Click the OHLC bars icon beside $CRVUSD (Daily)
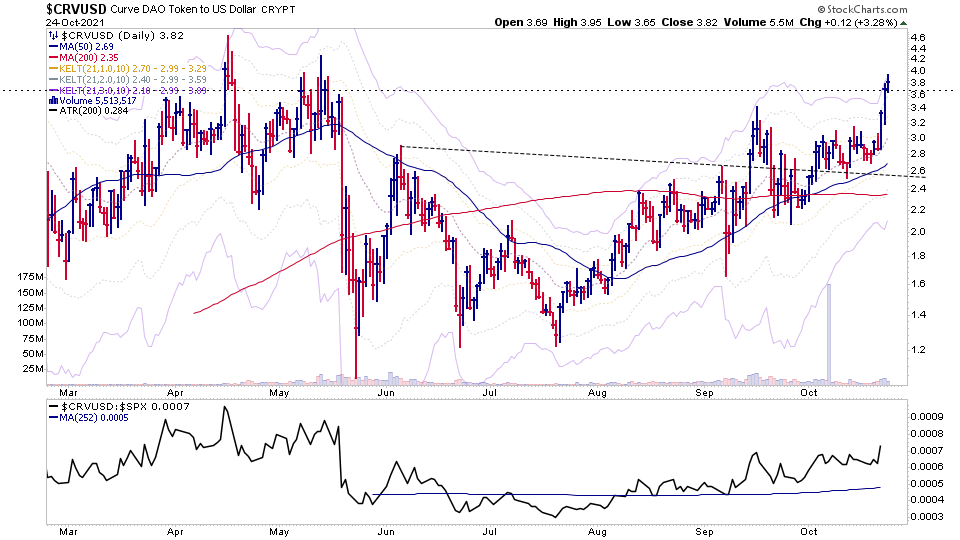 [x=53, y=36]
